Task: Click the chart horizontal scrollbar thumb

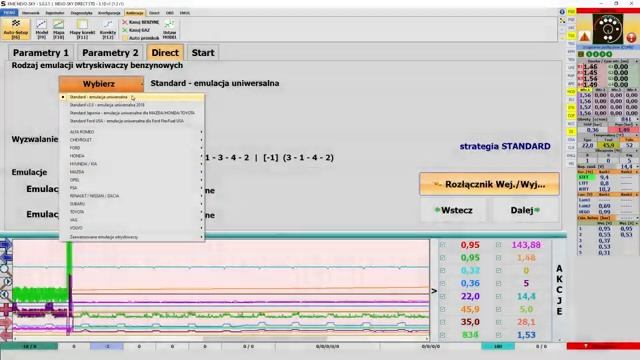Action: pos(265,338)
